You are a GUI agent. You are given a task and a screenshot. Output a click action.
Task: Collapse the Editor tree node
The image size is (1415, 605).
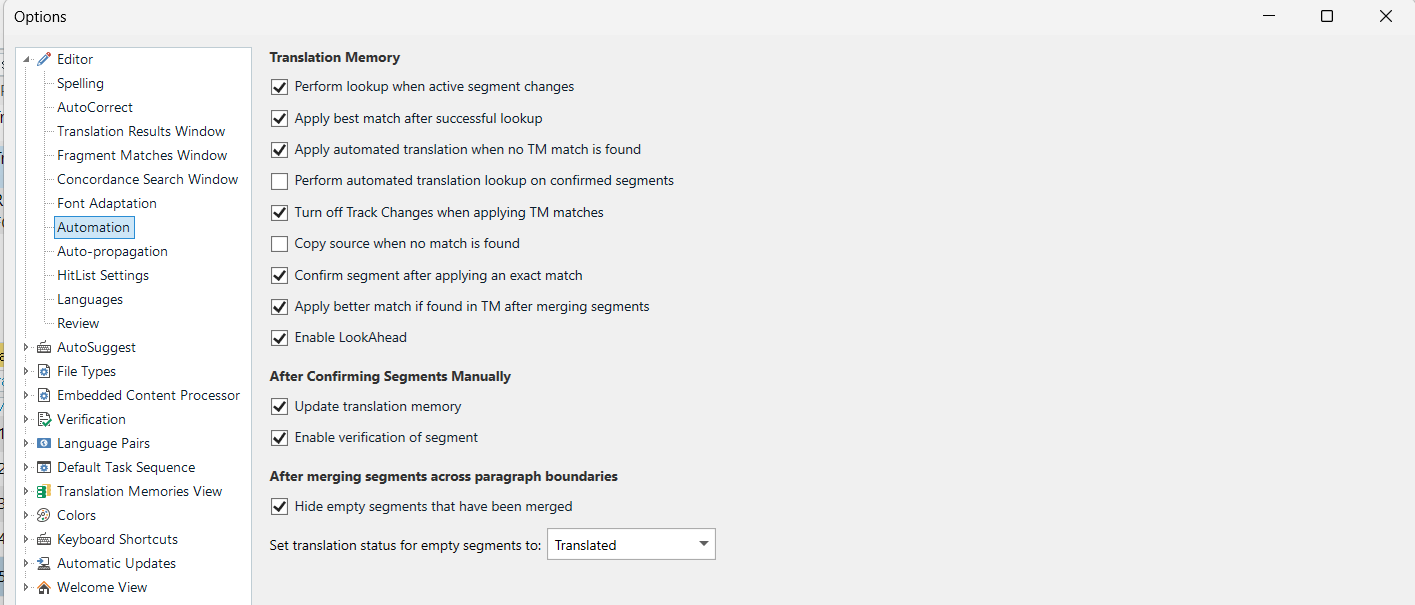[24, 59]
